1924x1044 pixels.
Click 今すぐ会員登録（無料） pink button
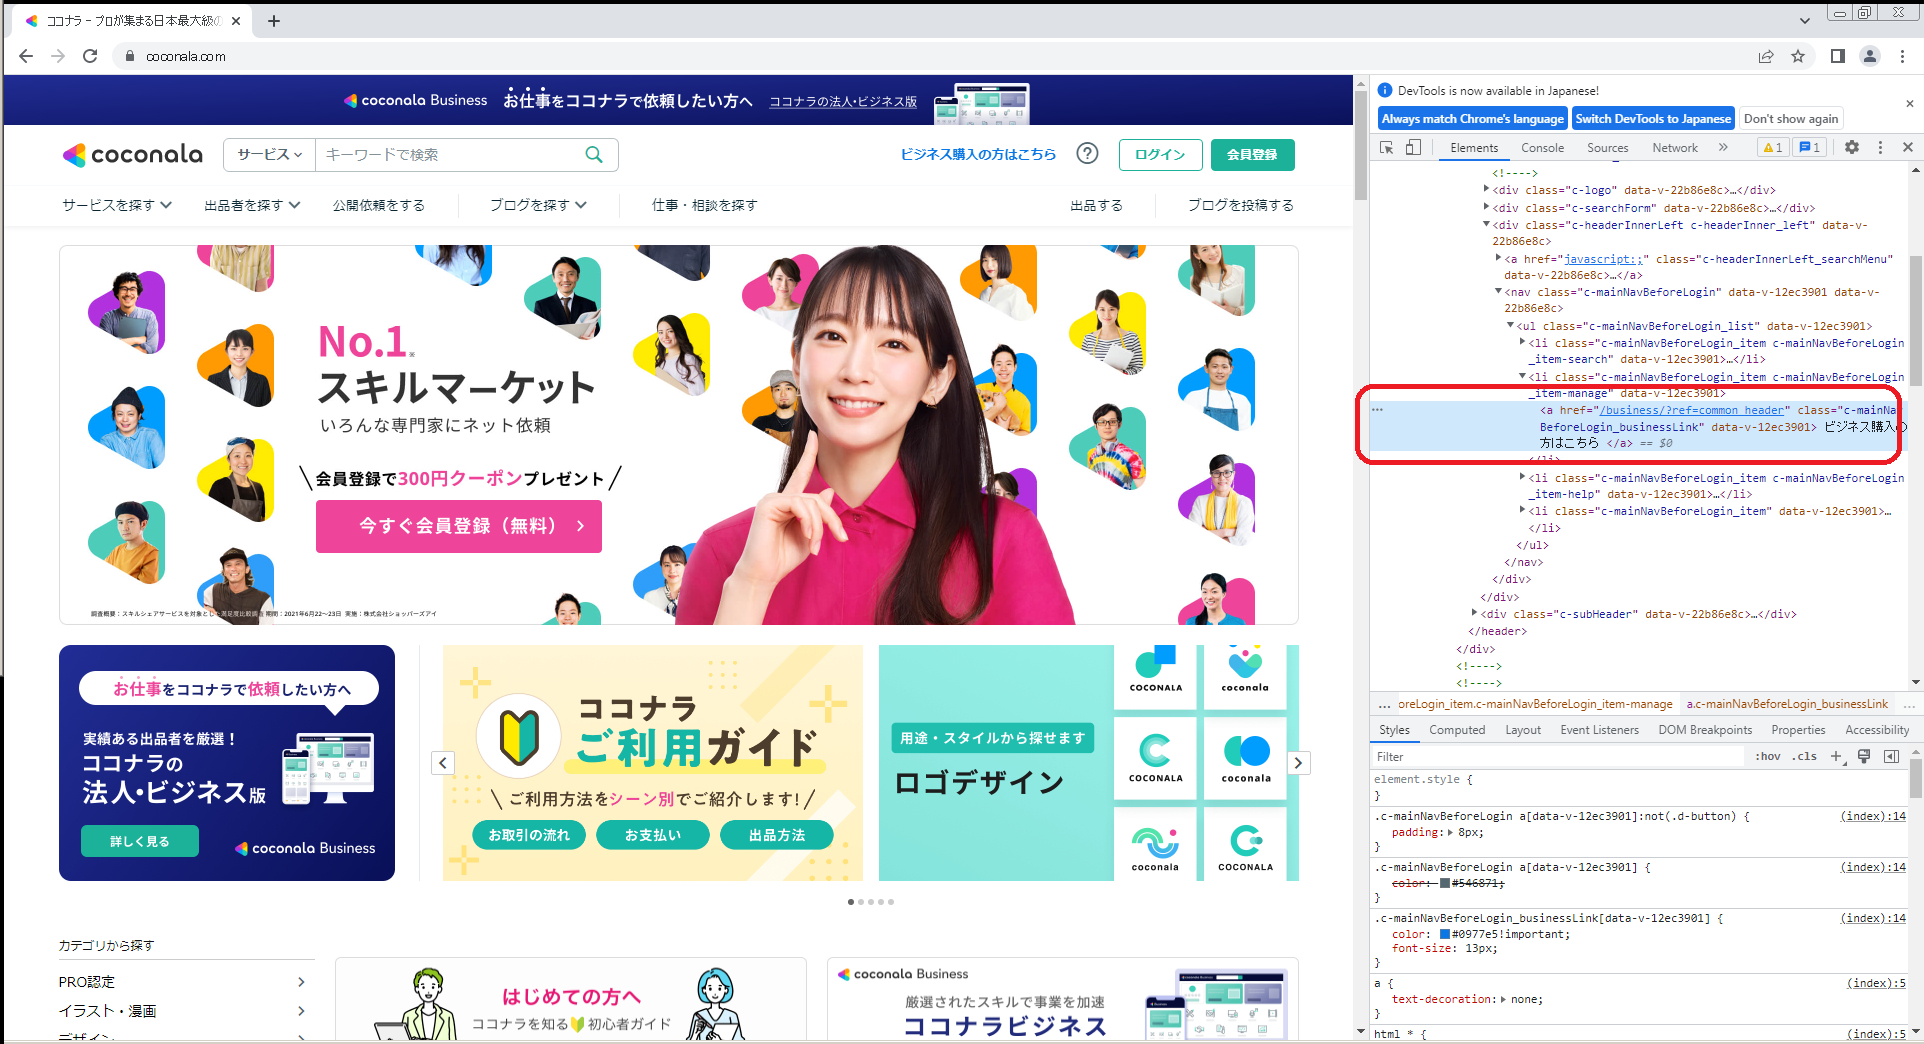click(459, 526)
